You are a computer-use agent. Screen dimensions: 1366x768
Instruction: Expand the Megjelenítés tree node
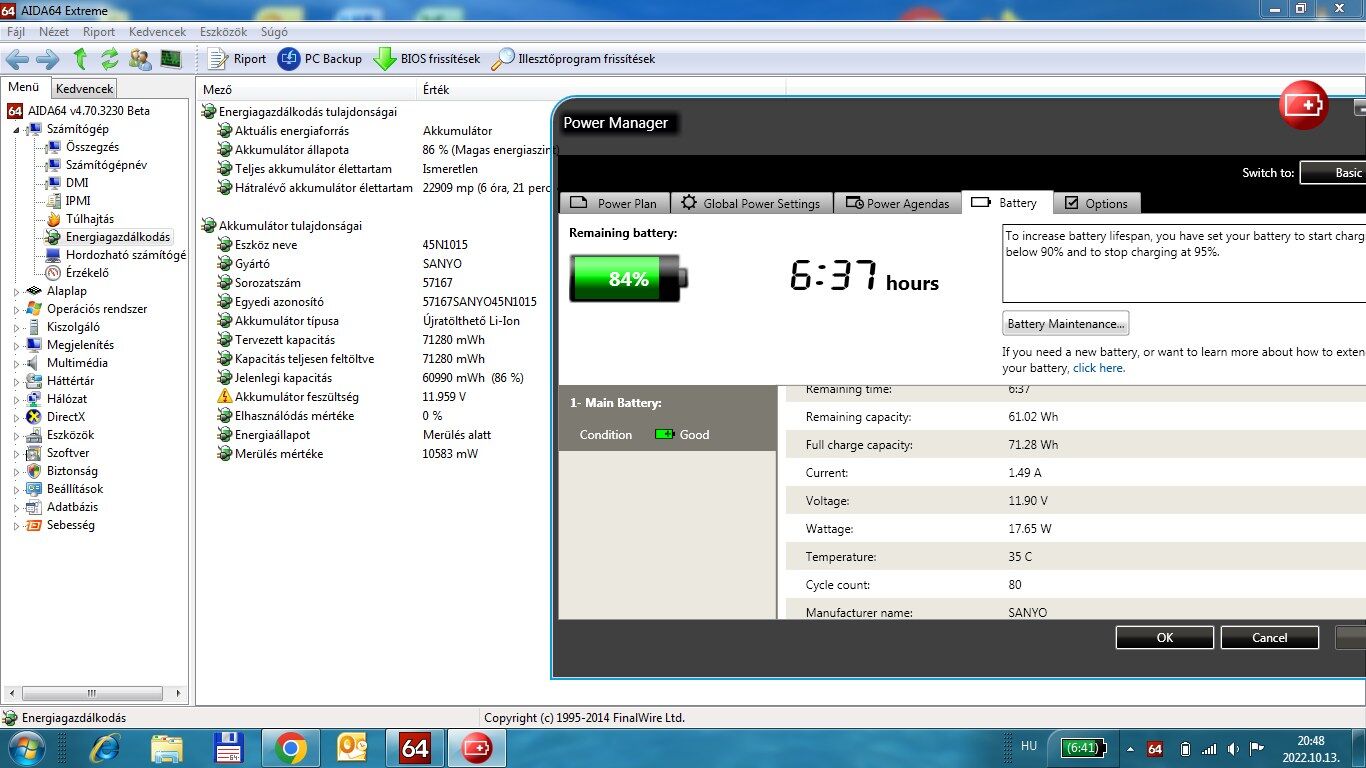tap(16, 345)
